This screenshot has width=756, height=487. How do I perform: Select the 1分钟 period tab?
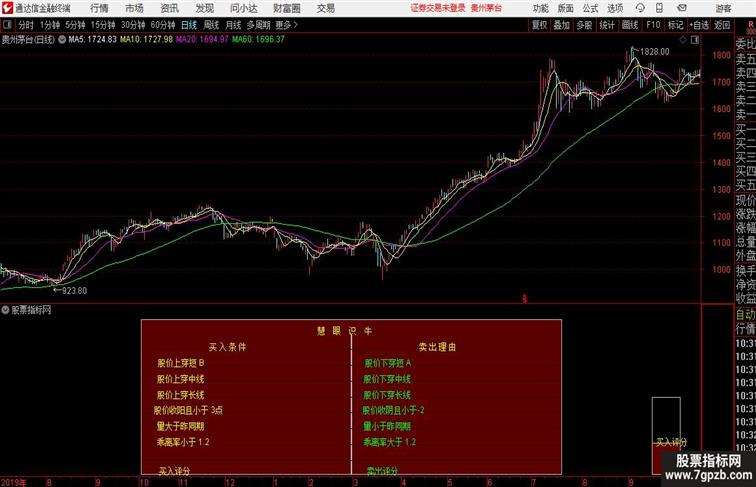click(x=50, y=25)
